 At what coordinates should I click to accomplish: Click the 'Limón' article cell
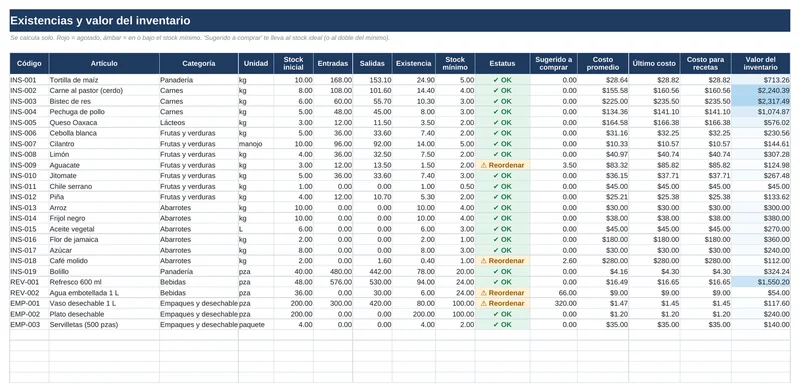(104, 154)
